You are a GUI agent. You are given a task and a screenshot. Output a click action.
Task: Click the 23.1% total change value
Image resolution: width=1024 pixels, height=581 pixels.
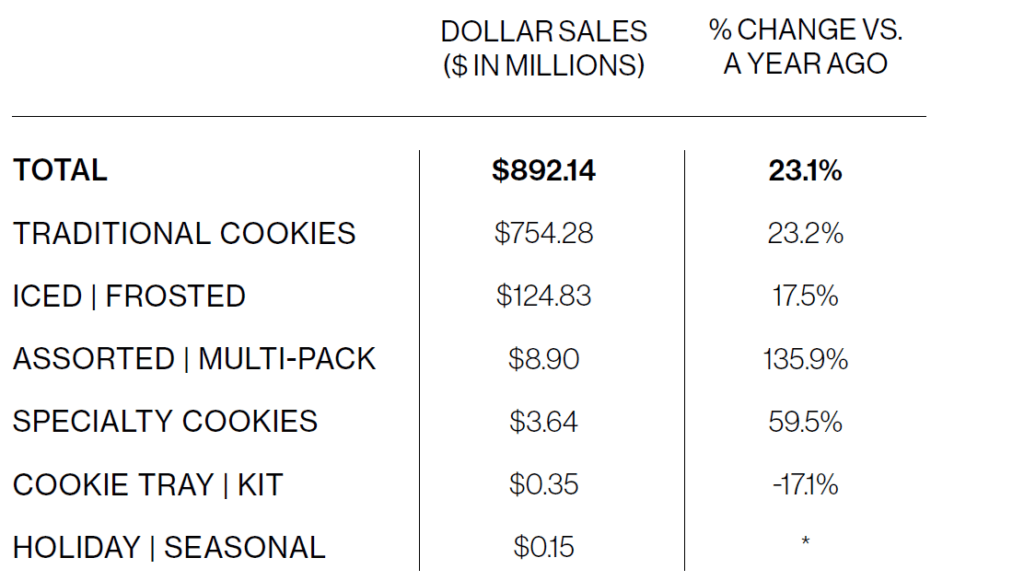(x=805, y=171)
